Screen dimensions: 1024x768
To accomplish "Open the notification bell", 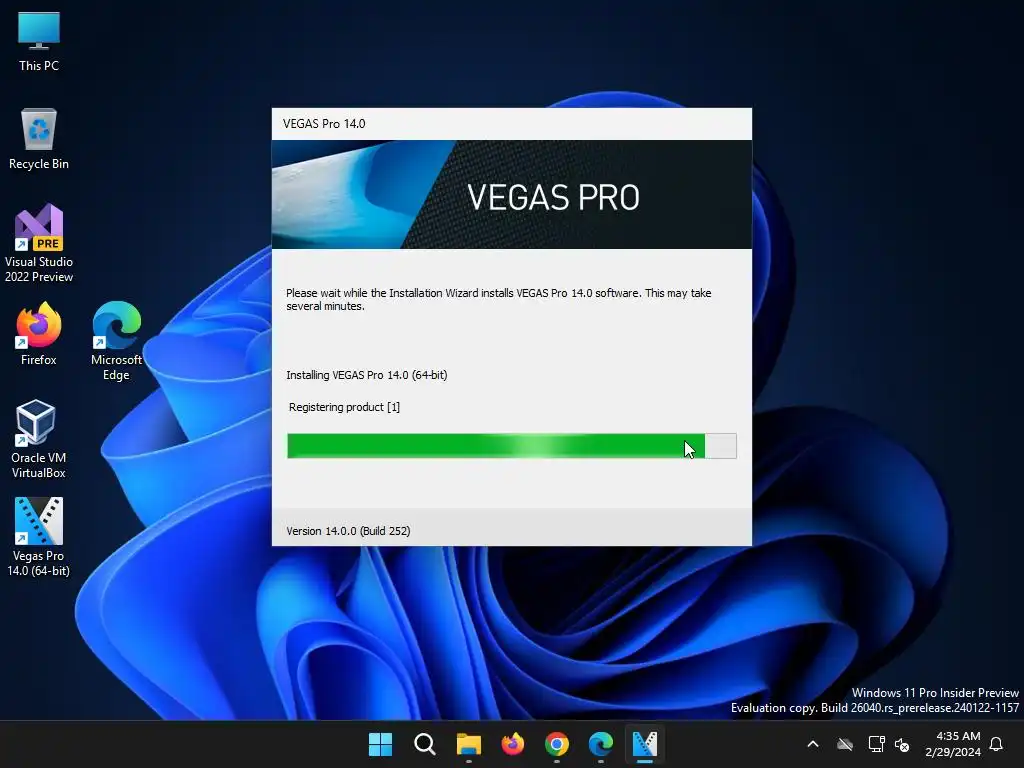I will [x=996, y=744].
